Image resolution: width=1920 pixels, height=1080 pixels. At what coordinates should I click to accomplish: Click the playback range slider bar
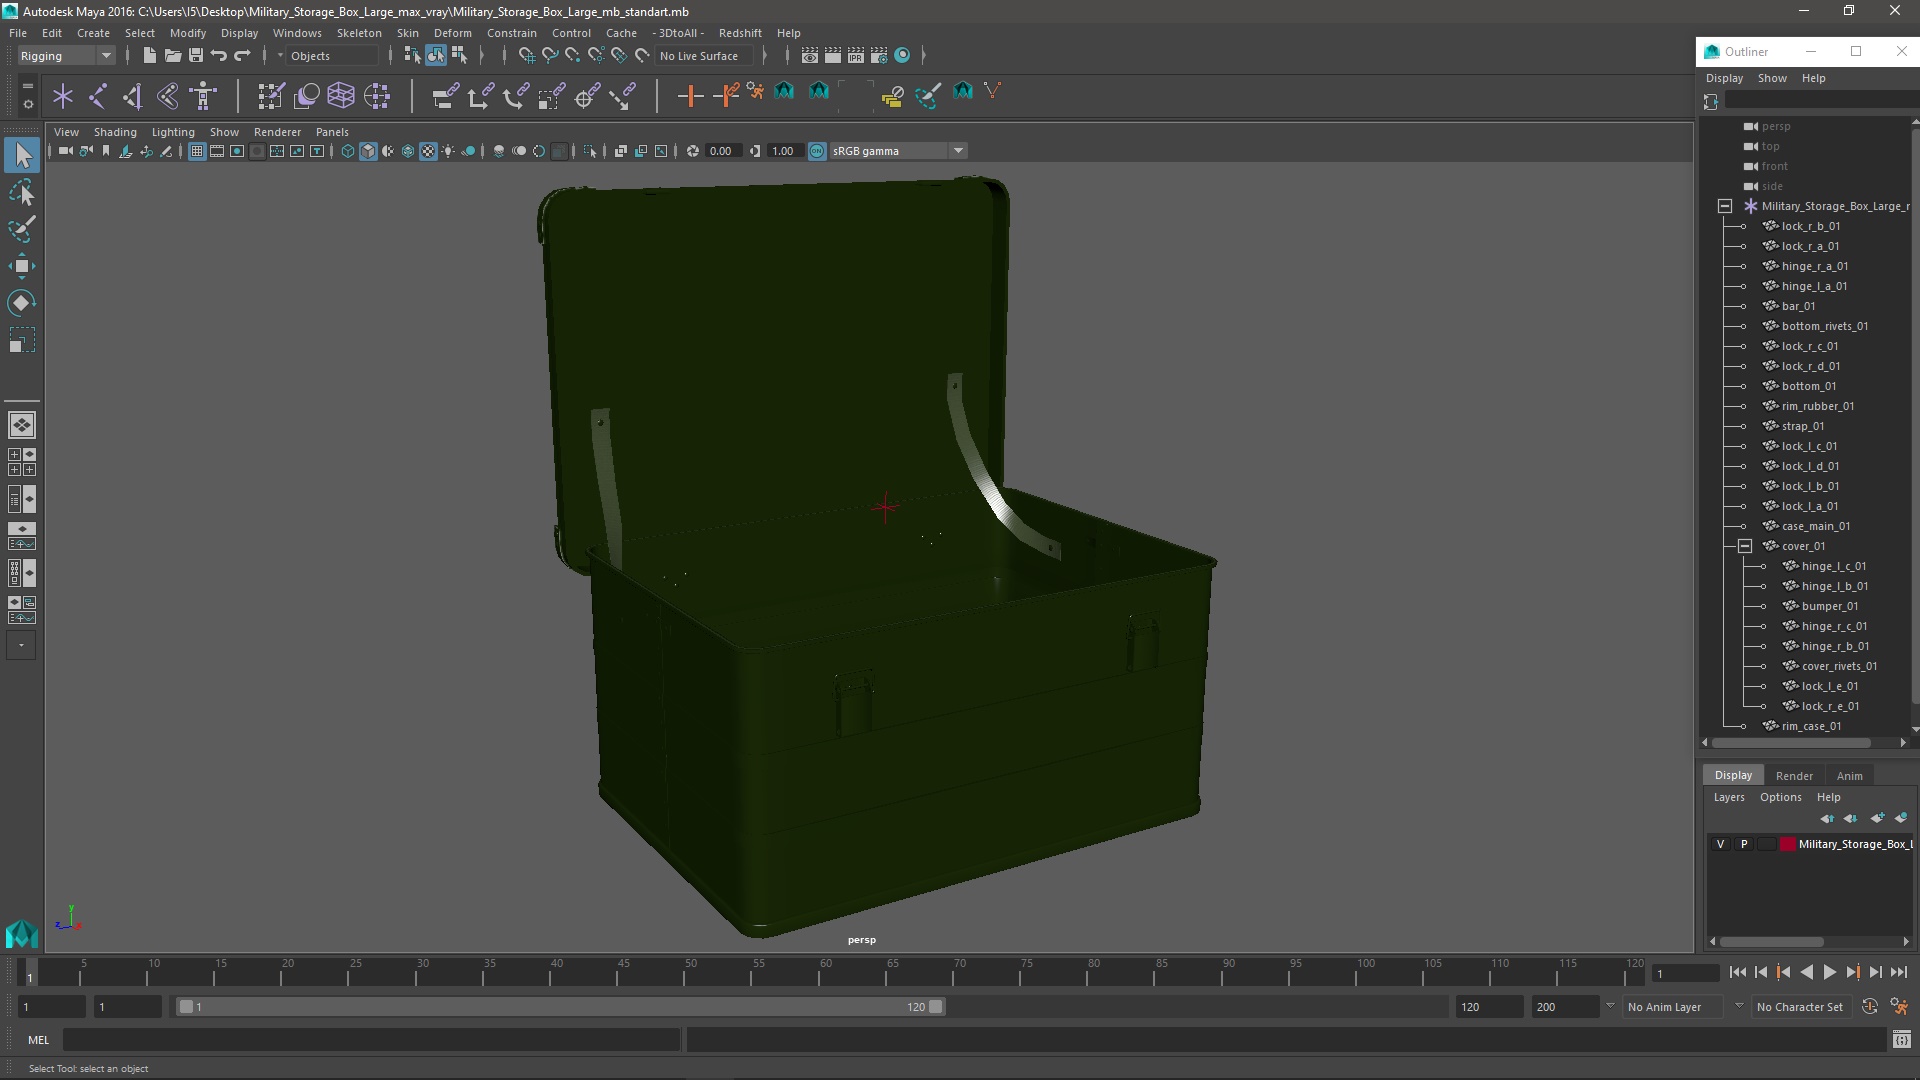561,1007
